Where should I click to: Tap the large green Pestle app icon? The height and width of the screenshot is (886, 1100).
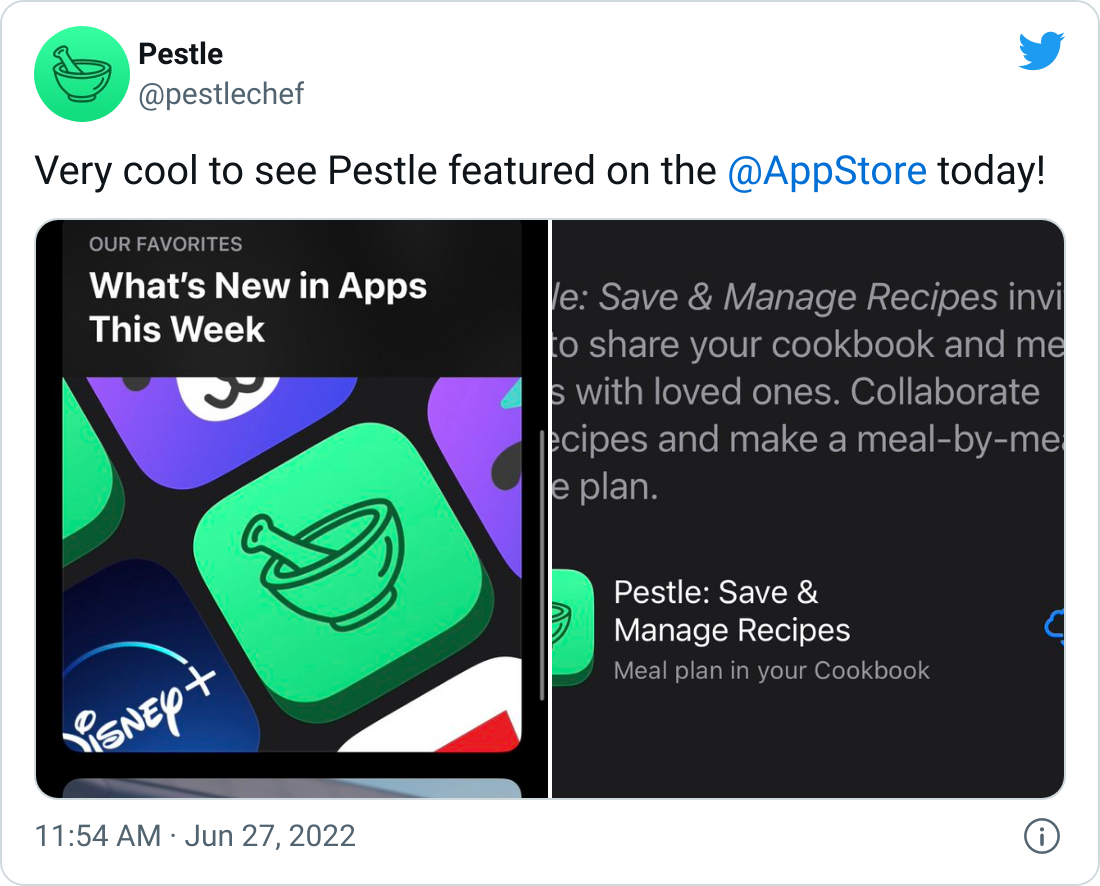point(342,563)
